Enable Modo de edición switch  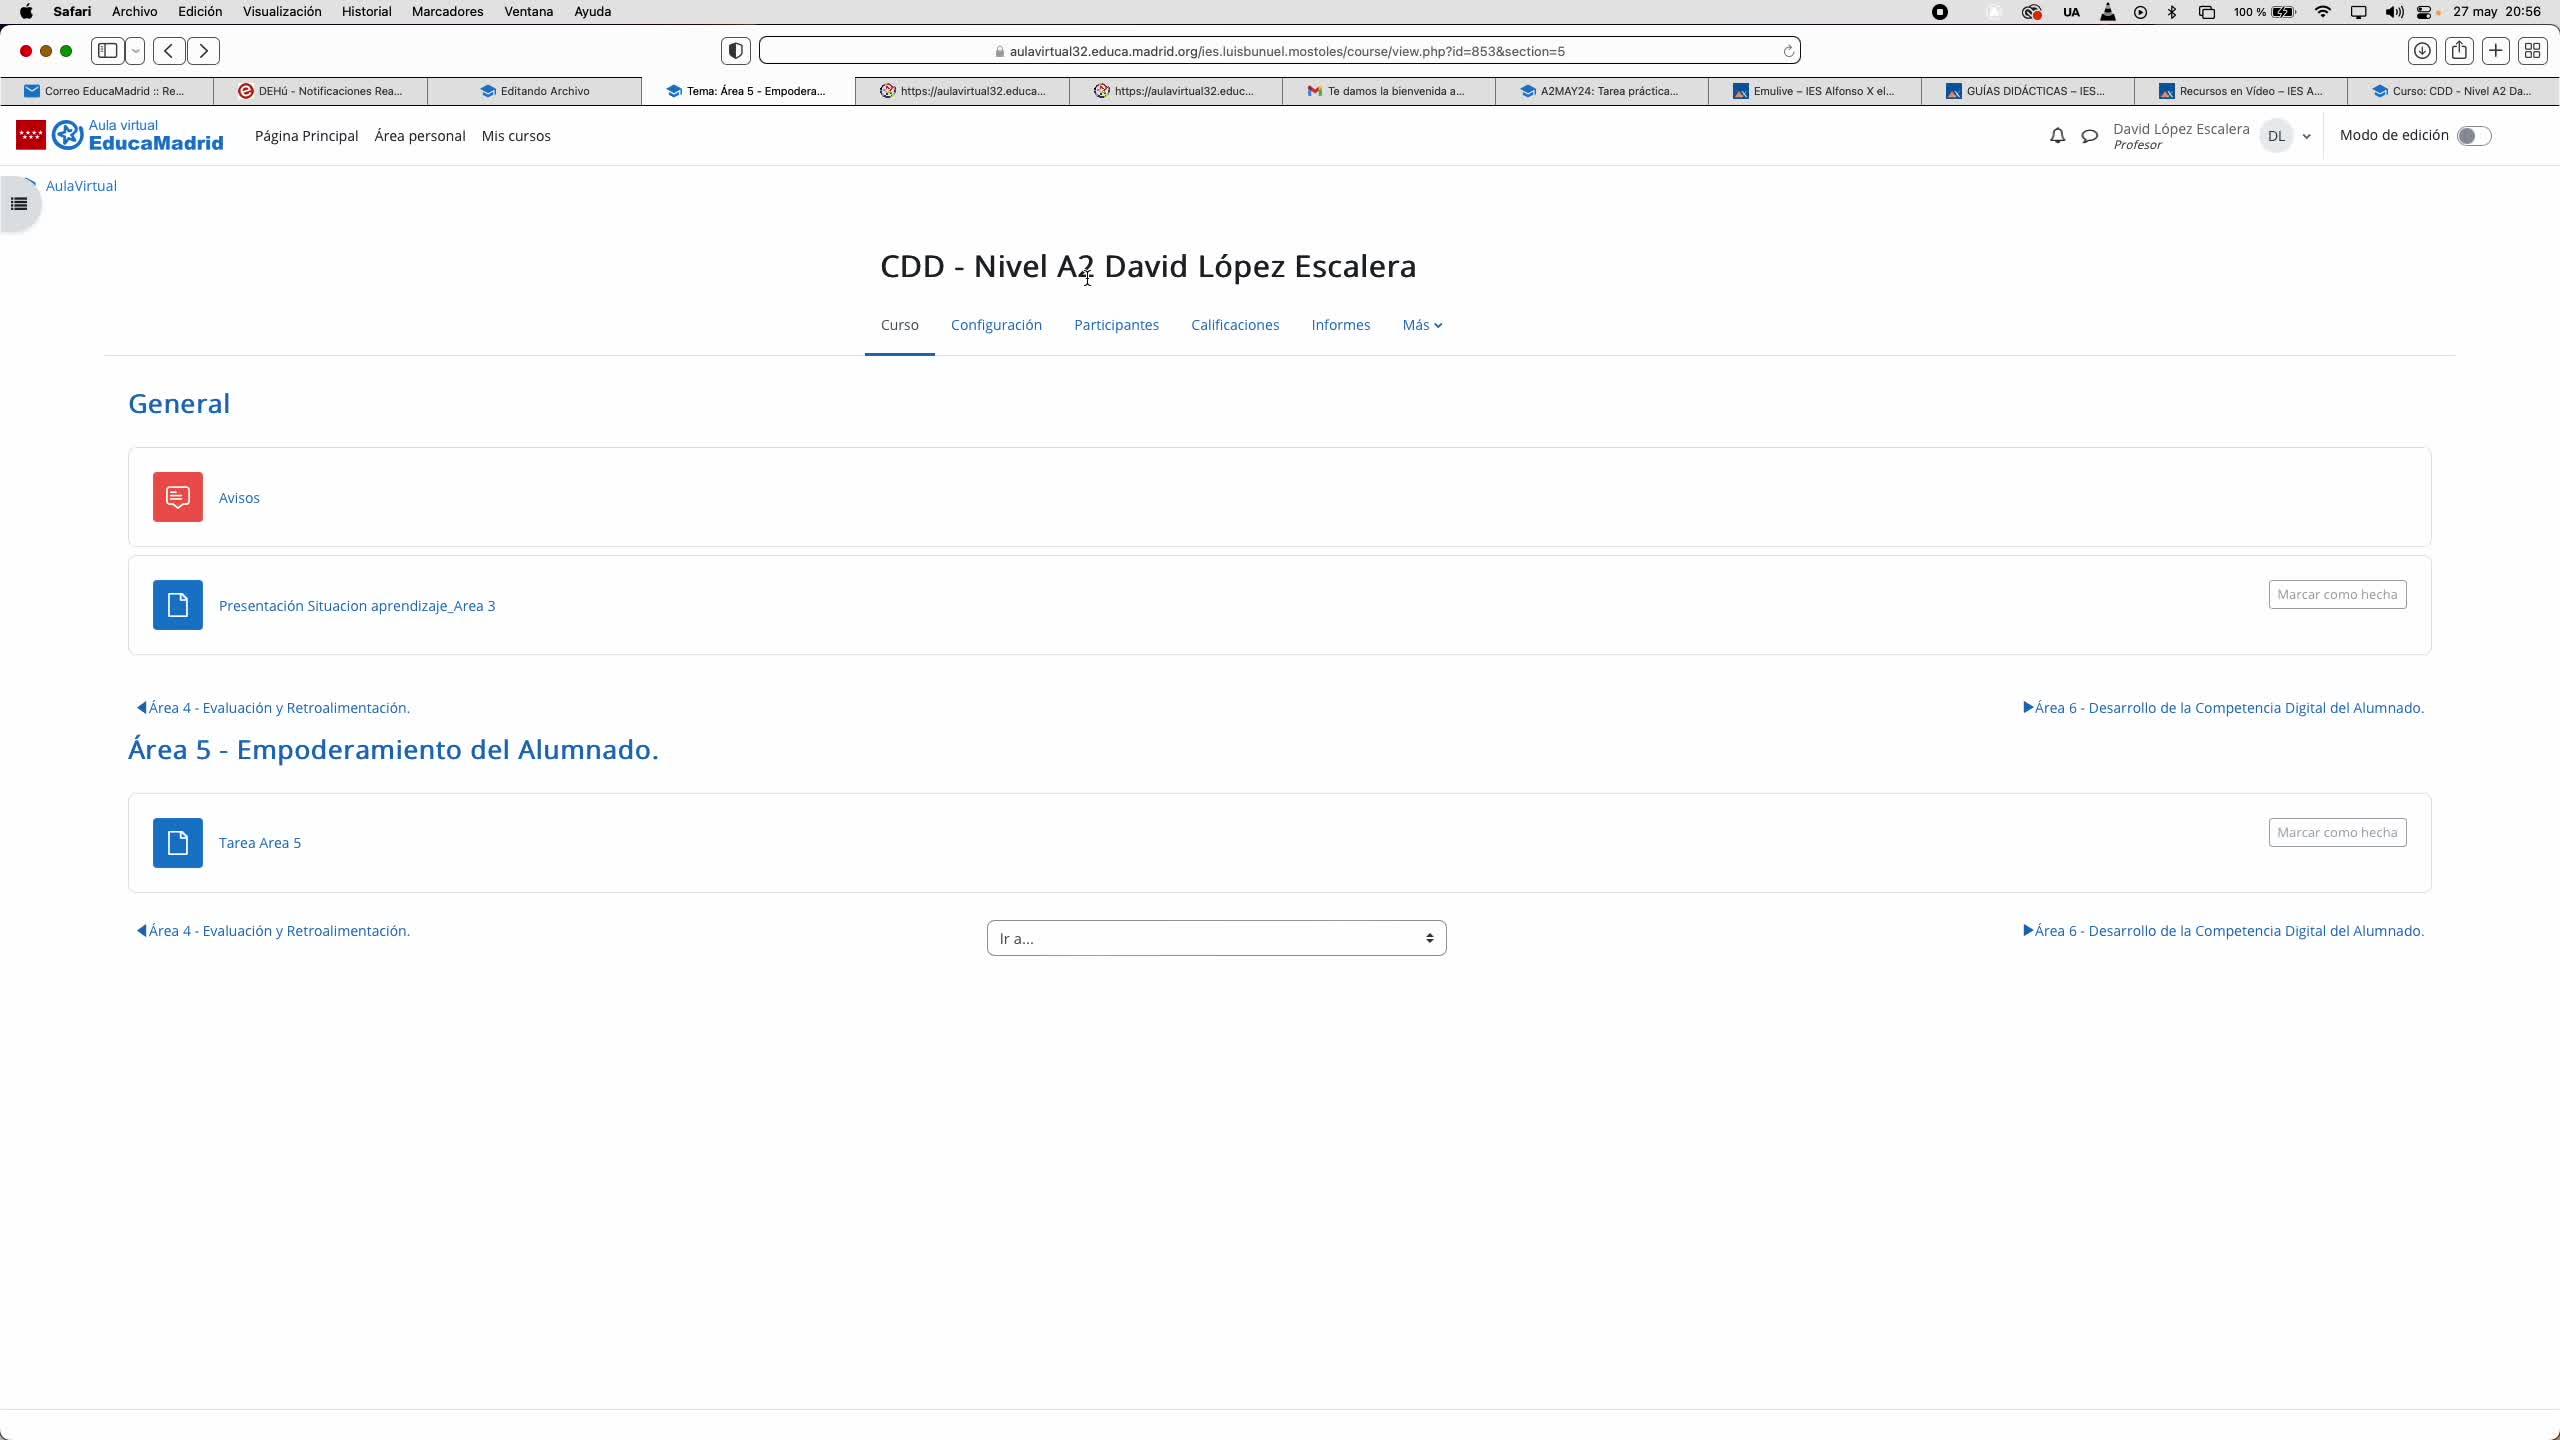[x=2473, y=136]
